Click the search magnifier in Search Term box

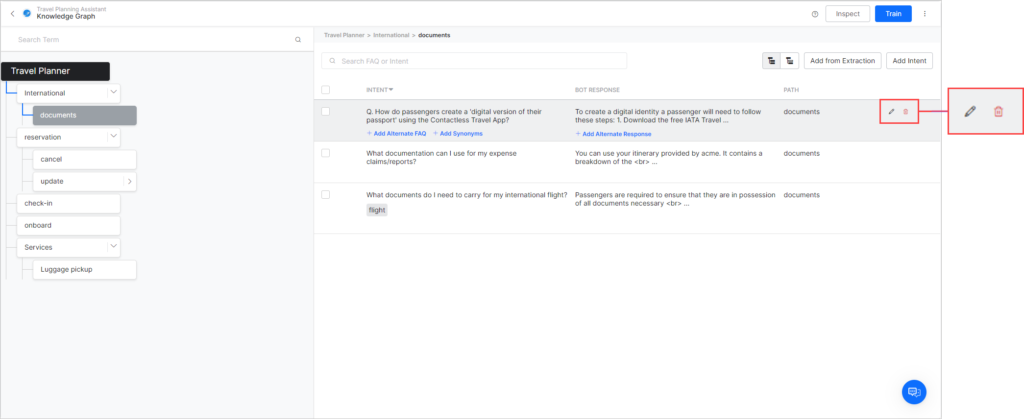pos(297,40)
